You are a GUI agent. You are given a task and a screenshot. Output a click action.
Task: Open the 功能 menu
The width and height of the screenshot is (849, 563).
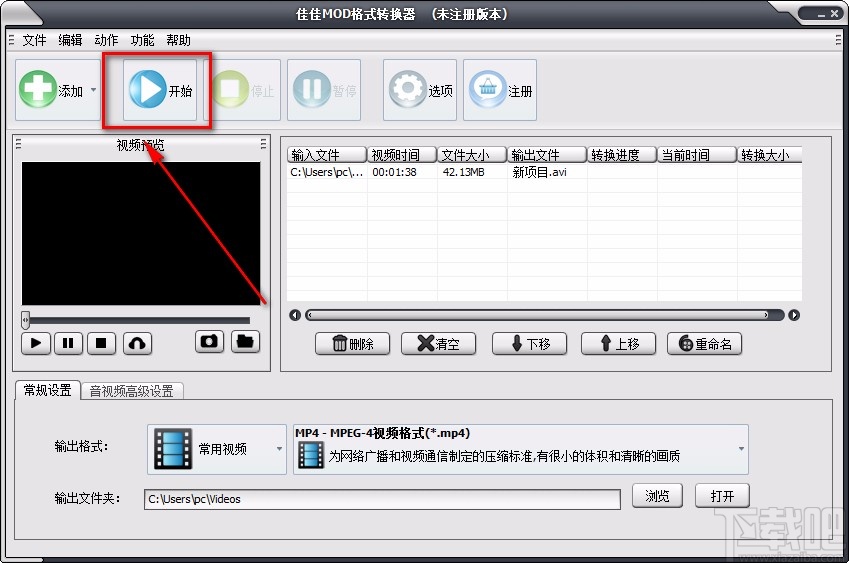(x=142, y=40)
